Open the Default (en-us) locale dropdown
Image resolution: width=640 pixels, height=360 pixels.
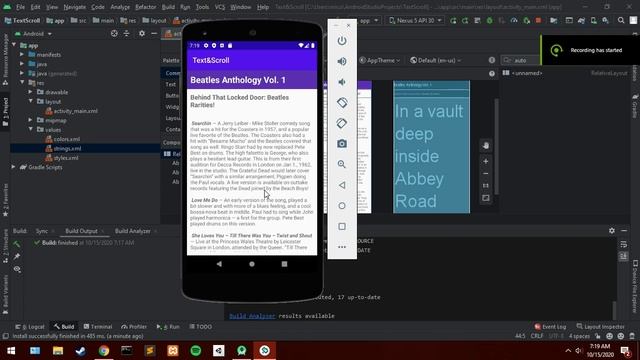436,60
